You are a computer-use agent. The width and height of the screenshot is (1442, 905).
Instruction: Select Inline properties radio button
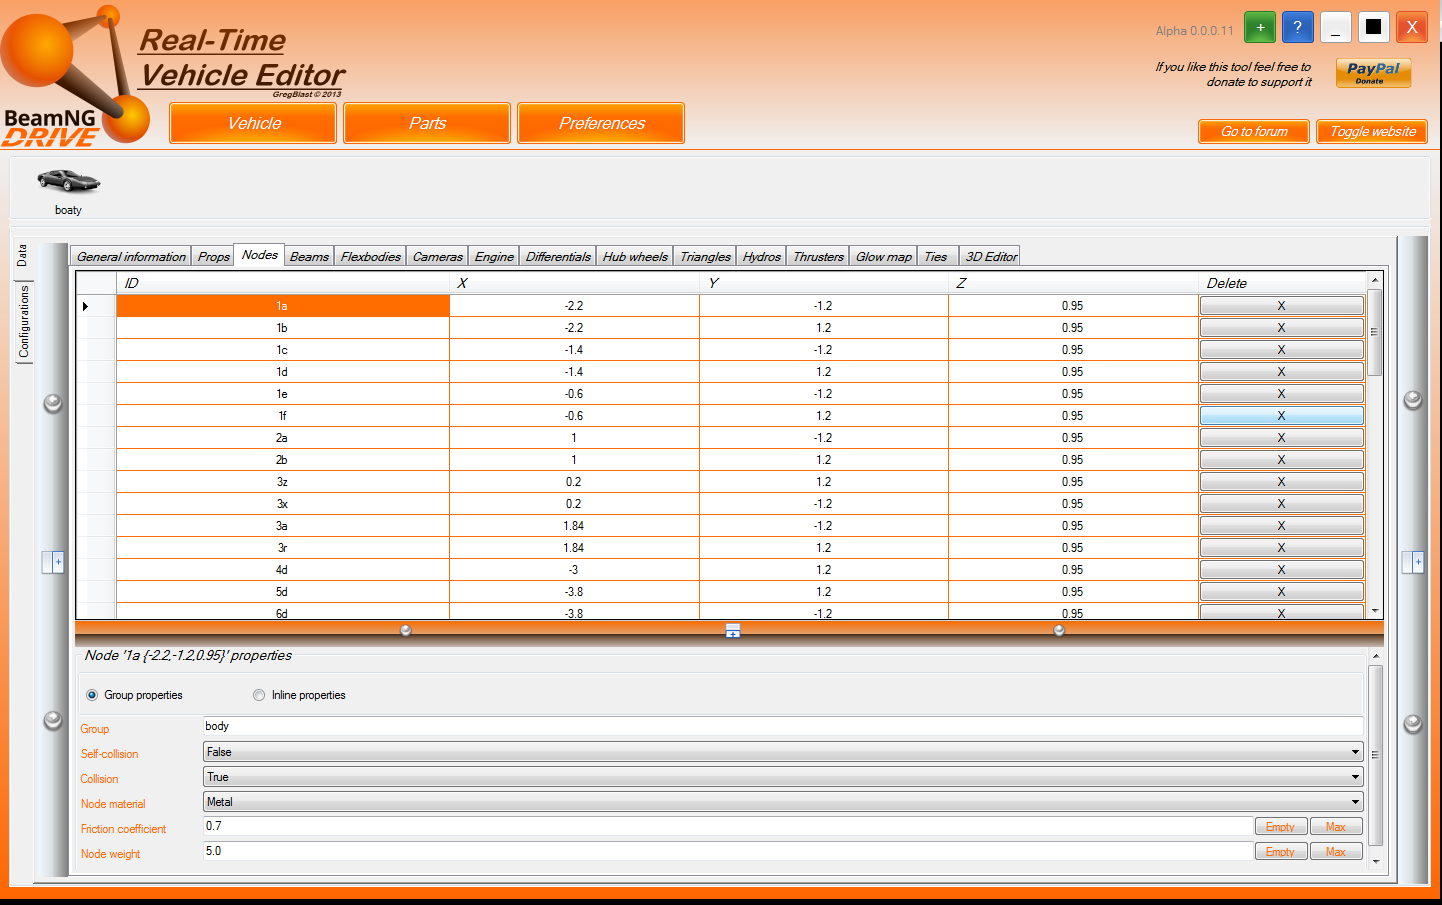coord(259,695)
